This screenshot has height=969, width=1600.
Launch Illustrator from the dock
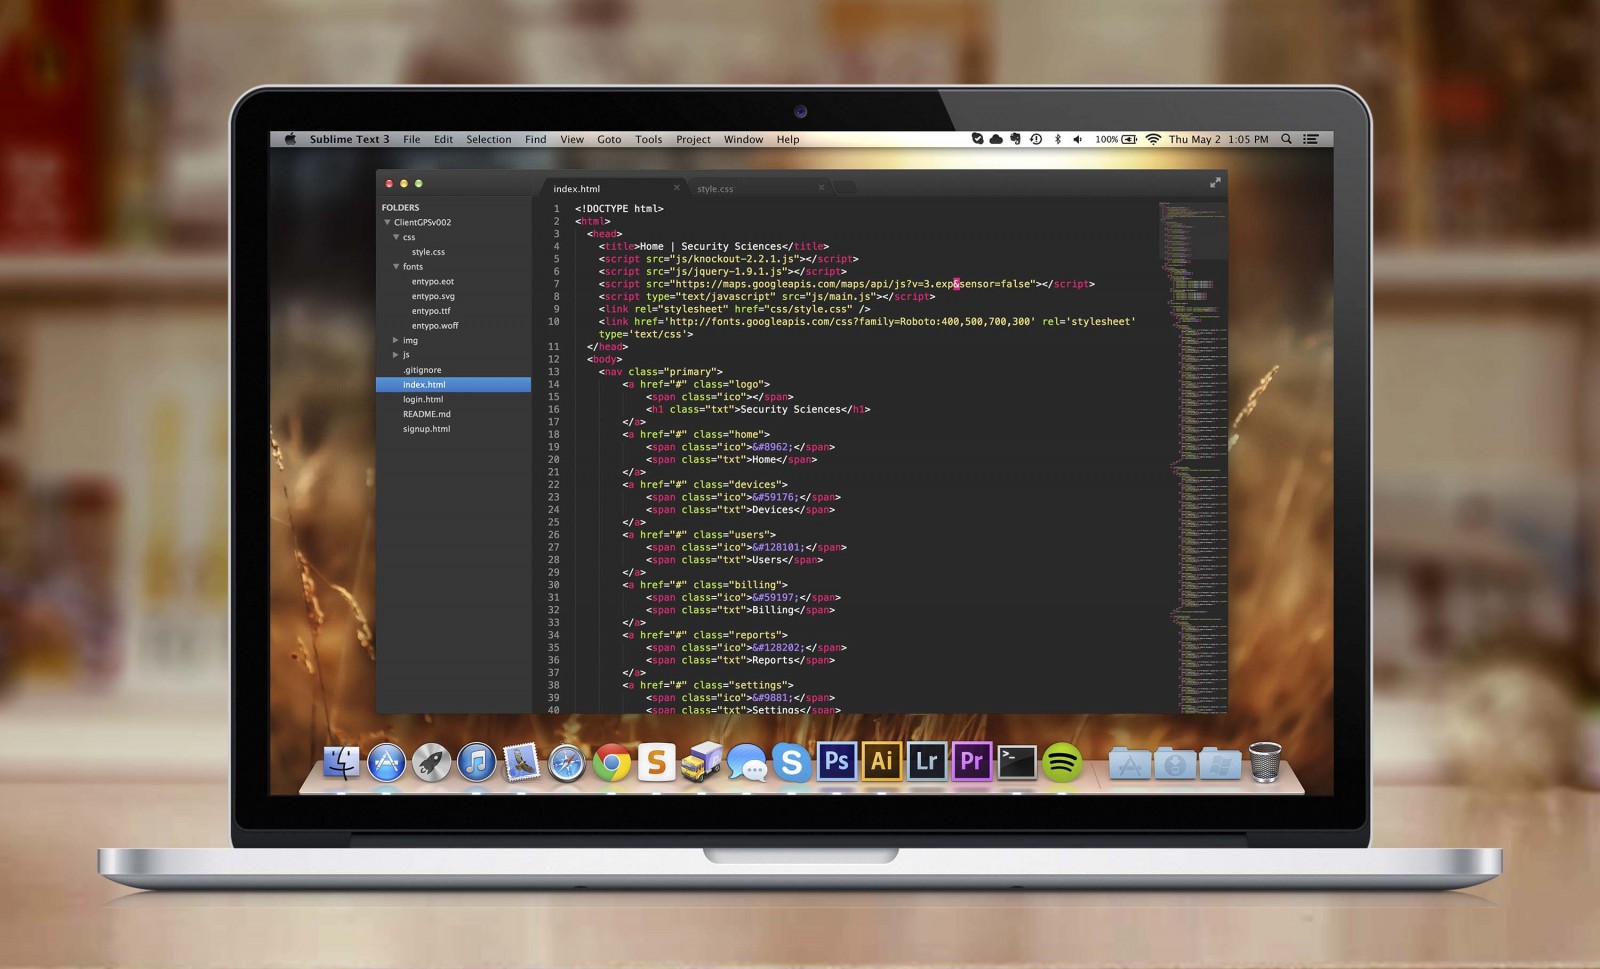coord(881,761)
